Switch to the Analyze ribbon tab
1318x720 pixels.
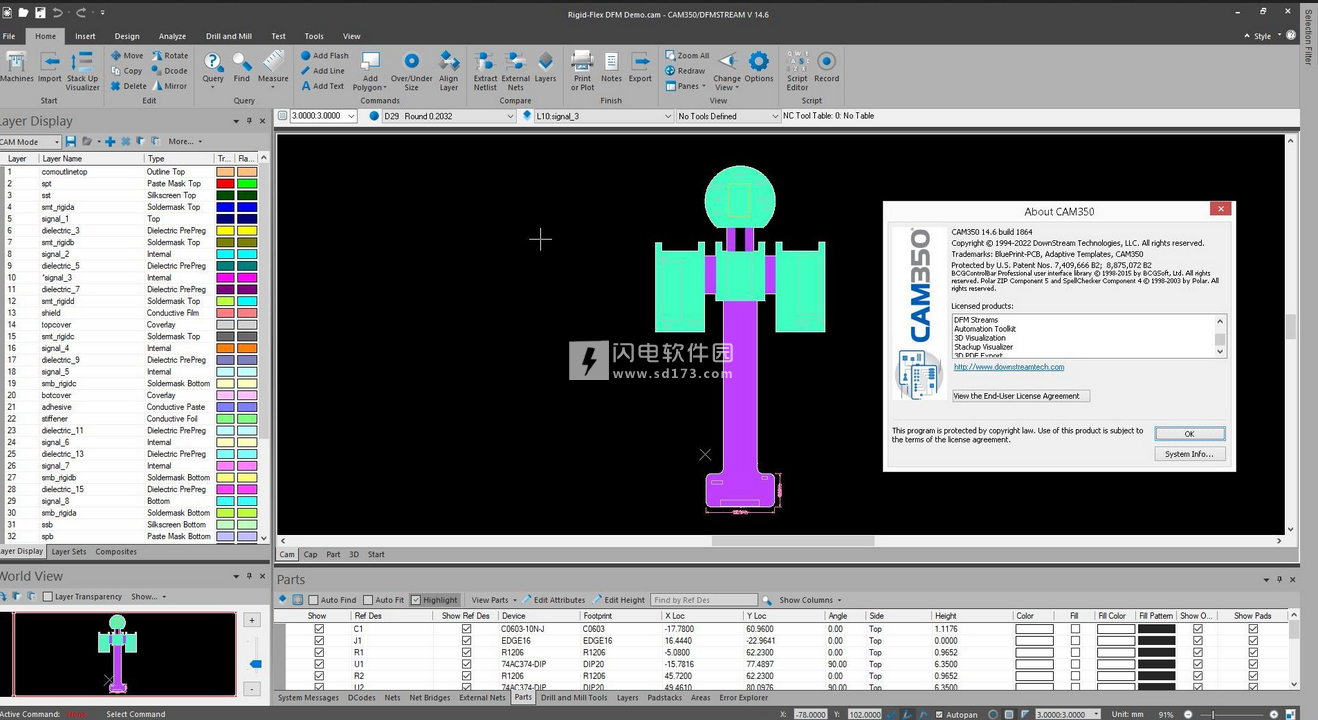[x=172, y=36]
